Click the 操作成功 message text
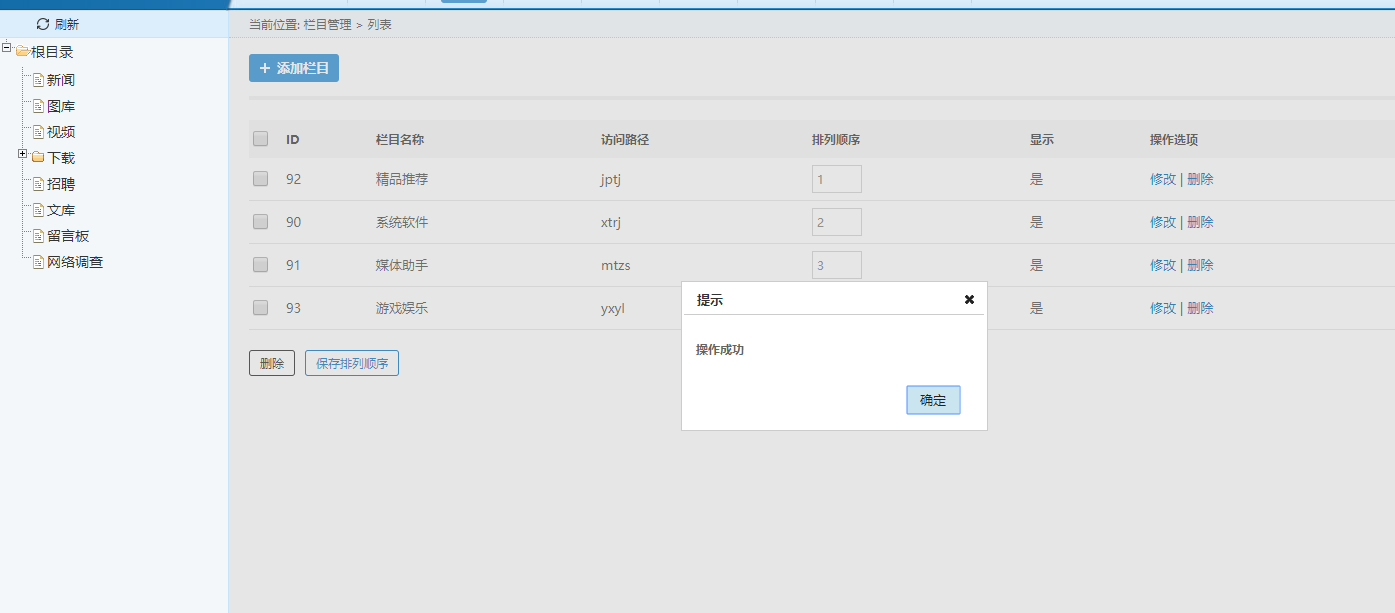The width and height of the screenshot is (1395, 613). 720,350
